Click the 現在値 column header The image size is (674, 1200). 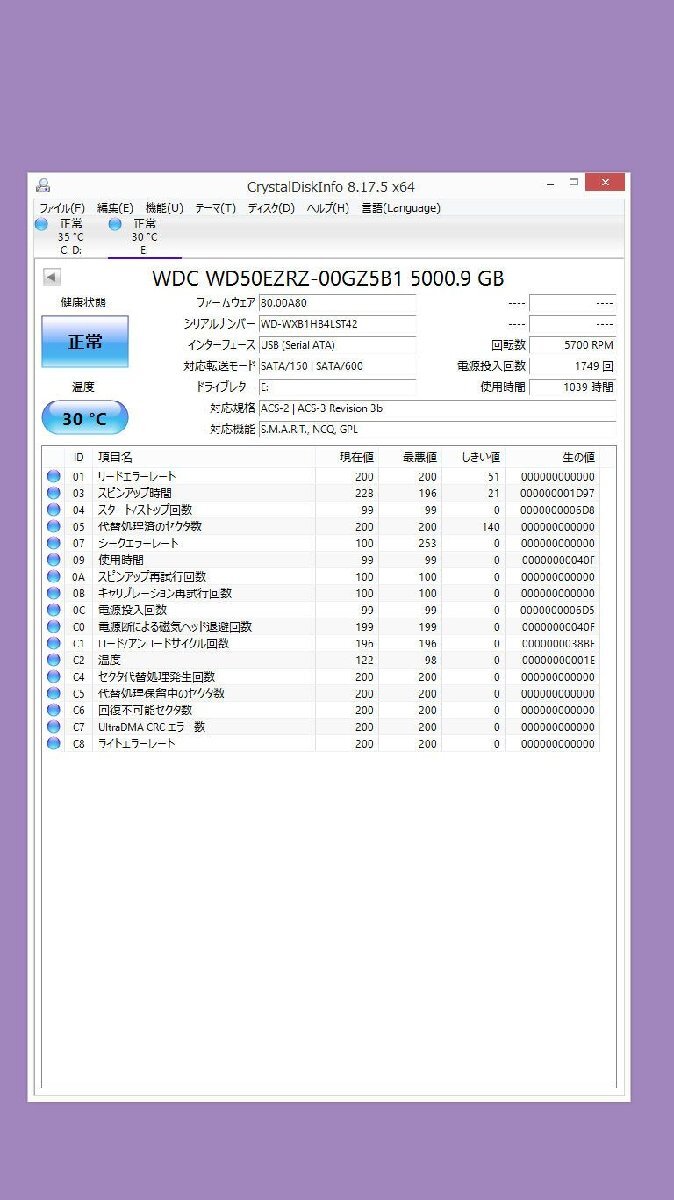(x=347, y=457)
